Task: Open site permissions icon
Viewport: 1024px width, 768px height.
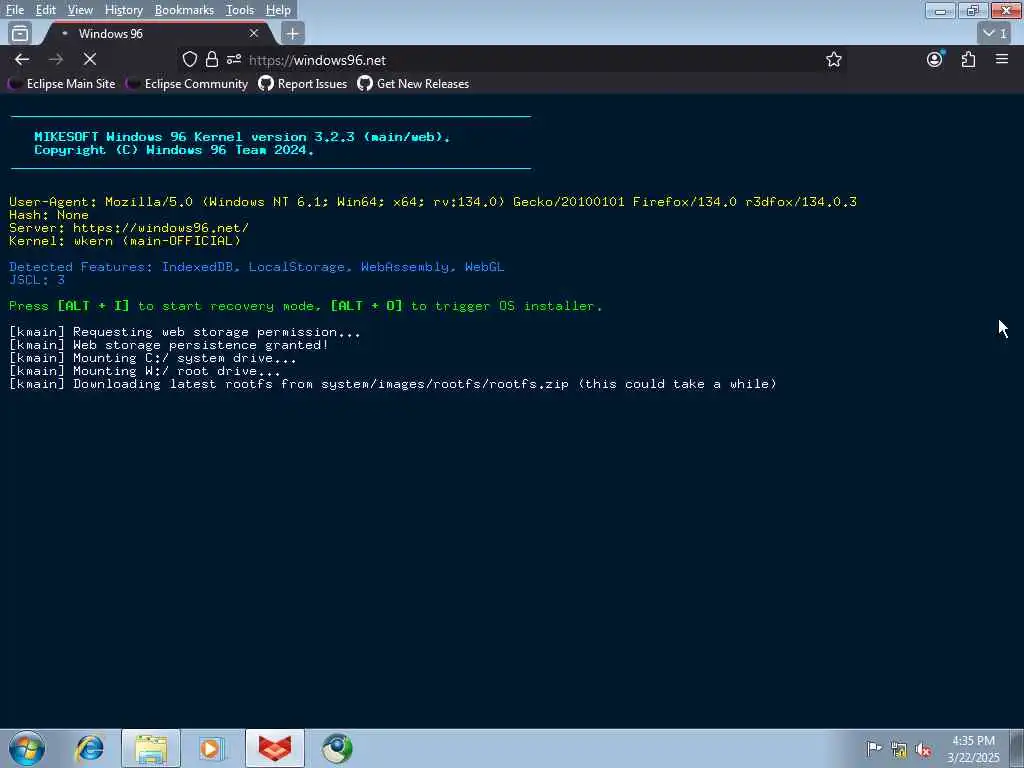Action: coord(234,59)
